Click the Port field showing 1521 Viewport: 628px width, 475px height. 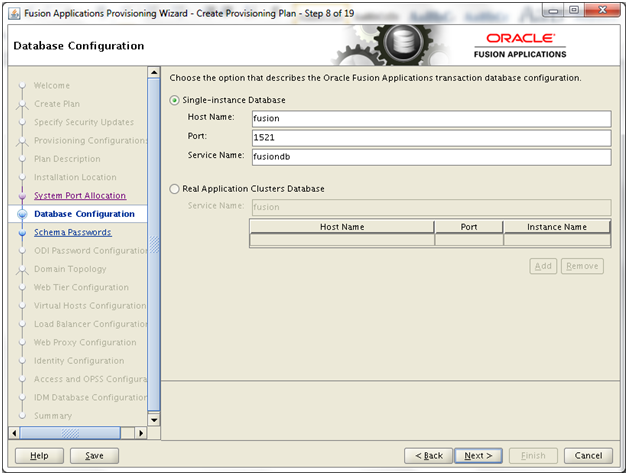[x=431, y=138]
